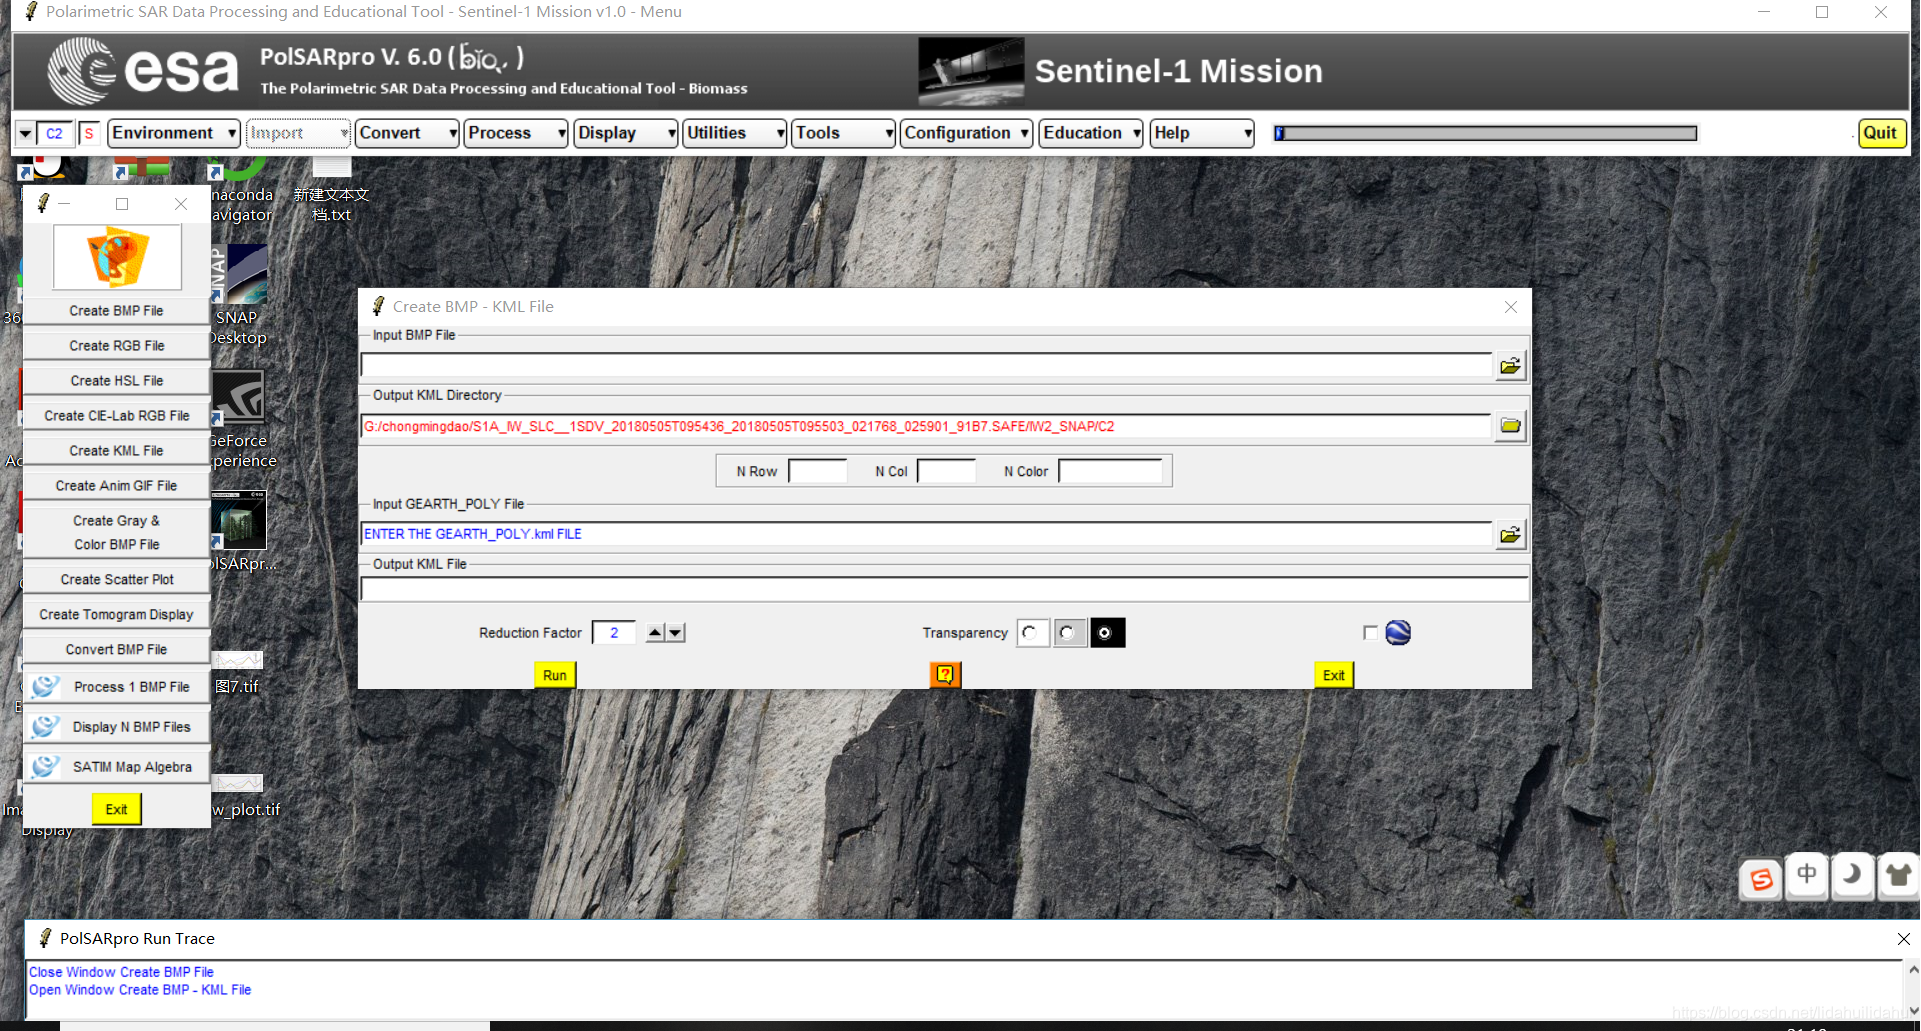This screenshot has width=1921, height=1031.
Task: Click Create BMP File in the Display panel
Action: click(x=116, y=311)
